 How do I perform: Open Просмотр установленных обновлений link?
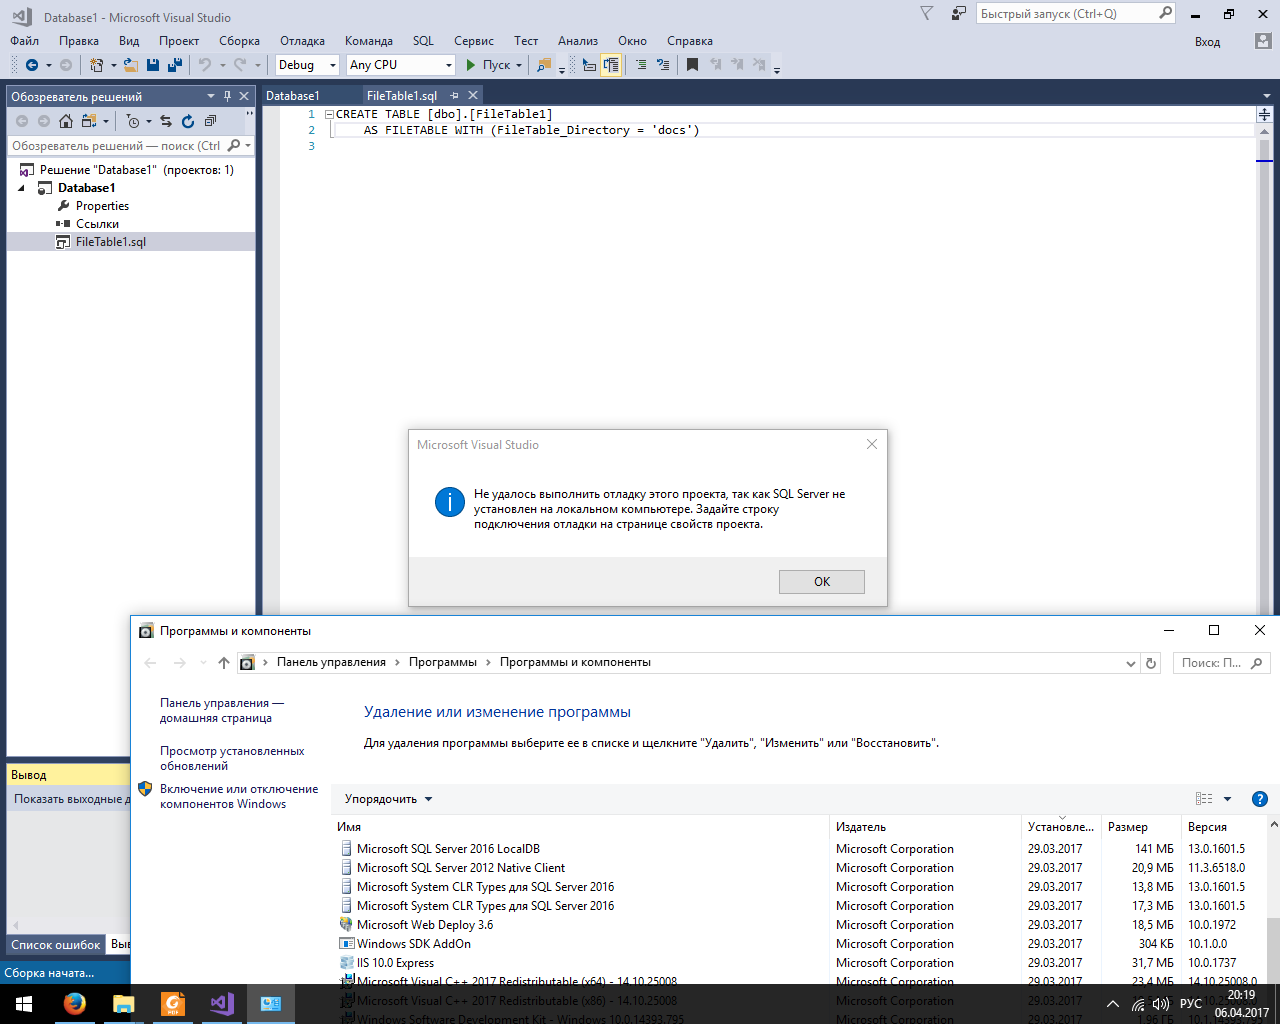click(x=232, y=758)
